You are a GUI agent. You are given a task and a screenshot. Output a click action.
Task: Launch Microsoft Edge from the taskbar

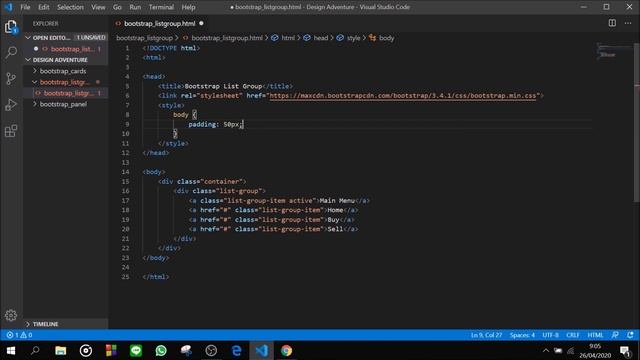pos(236,350)
